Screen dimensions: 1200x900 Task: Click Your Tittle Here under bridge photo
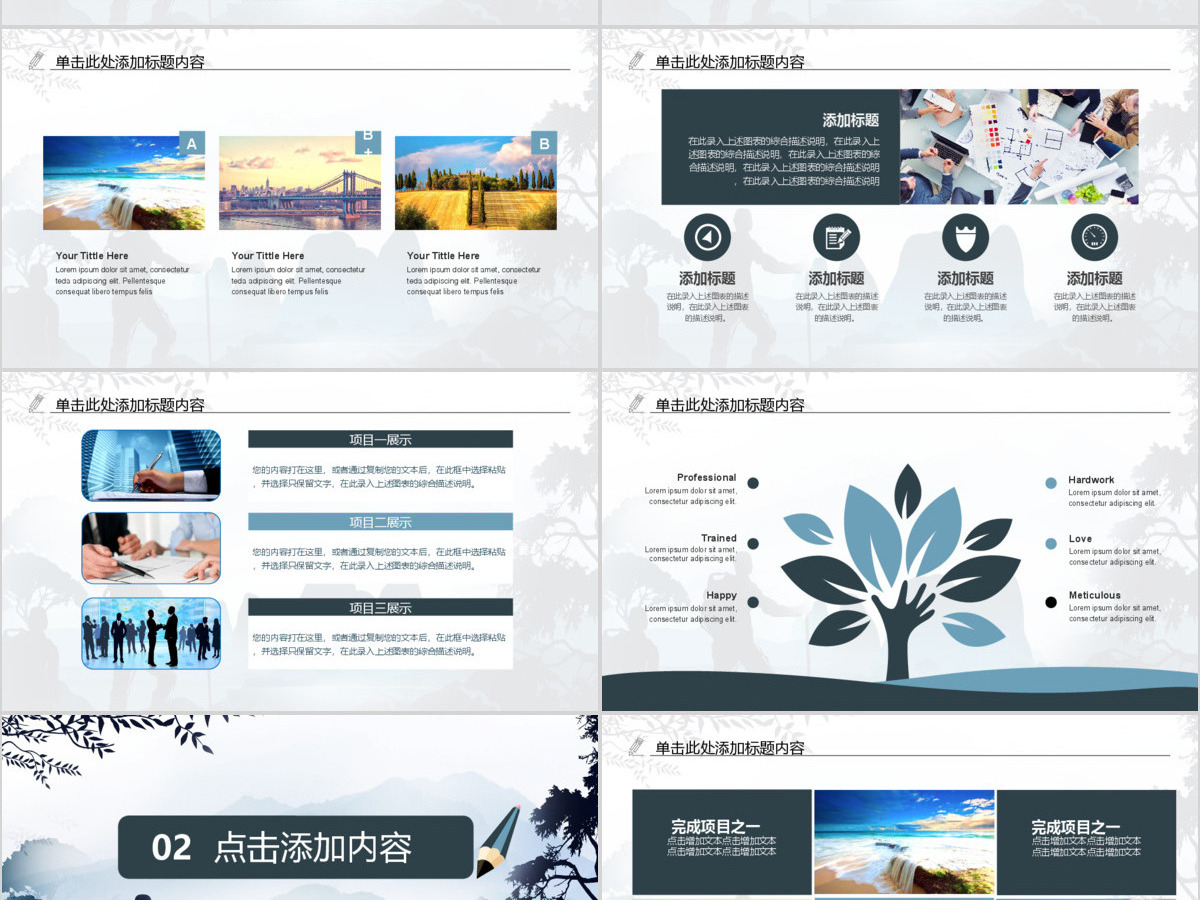(268, 256)
